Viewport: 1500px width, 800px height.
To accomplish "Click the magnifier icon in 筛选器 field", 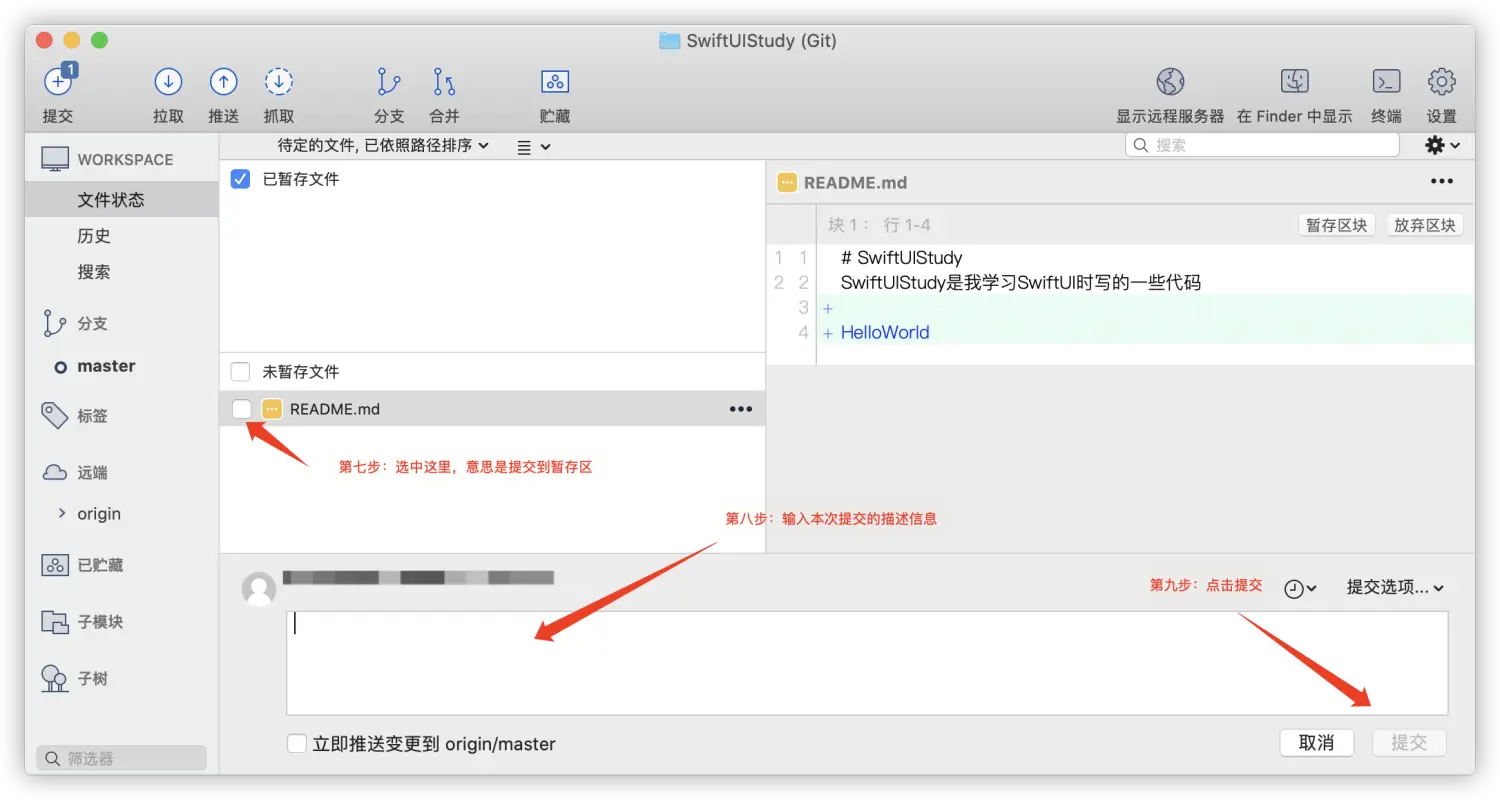I will (x=53, y=759).
